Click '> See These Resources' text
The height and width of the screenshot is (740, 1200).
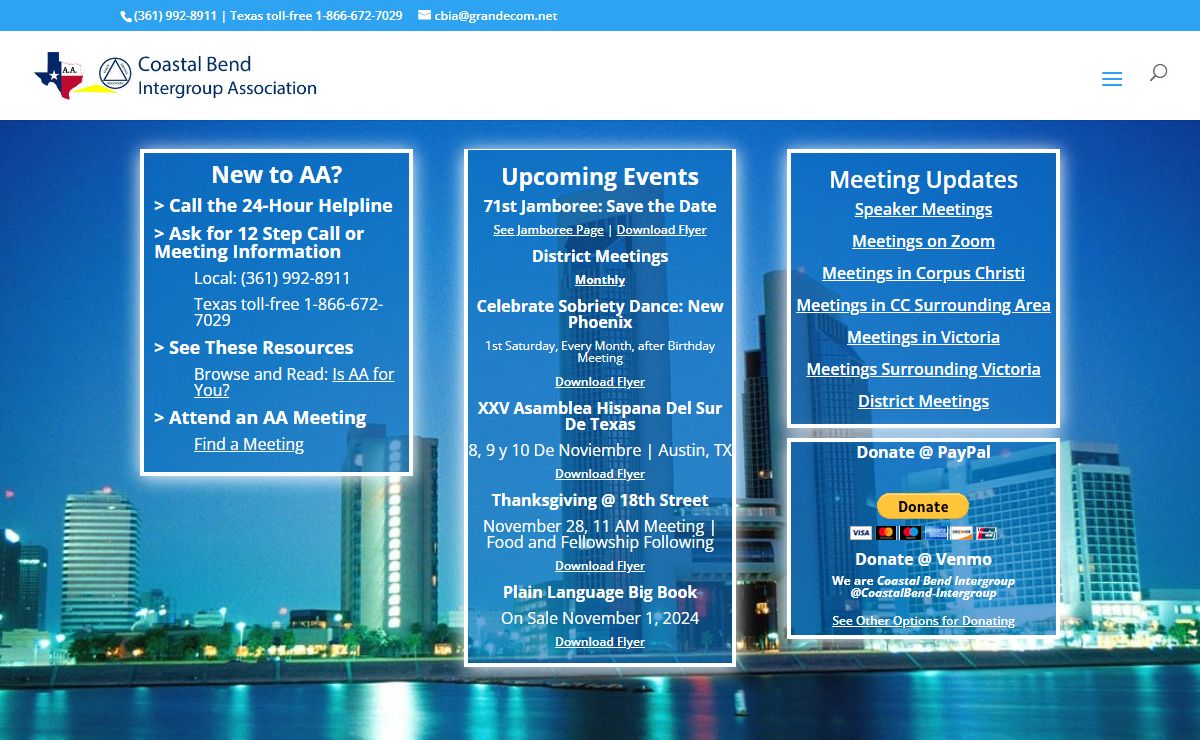point(254,348)
